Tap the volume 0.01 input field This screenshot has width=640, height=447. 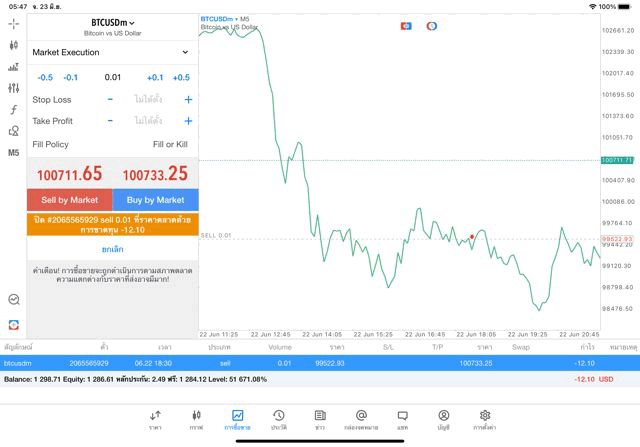(x=112, y=77)
